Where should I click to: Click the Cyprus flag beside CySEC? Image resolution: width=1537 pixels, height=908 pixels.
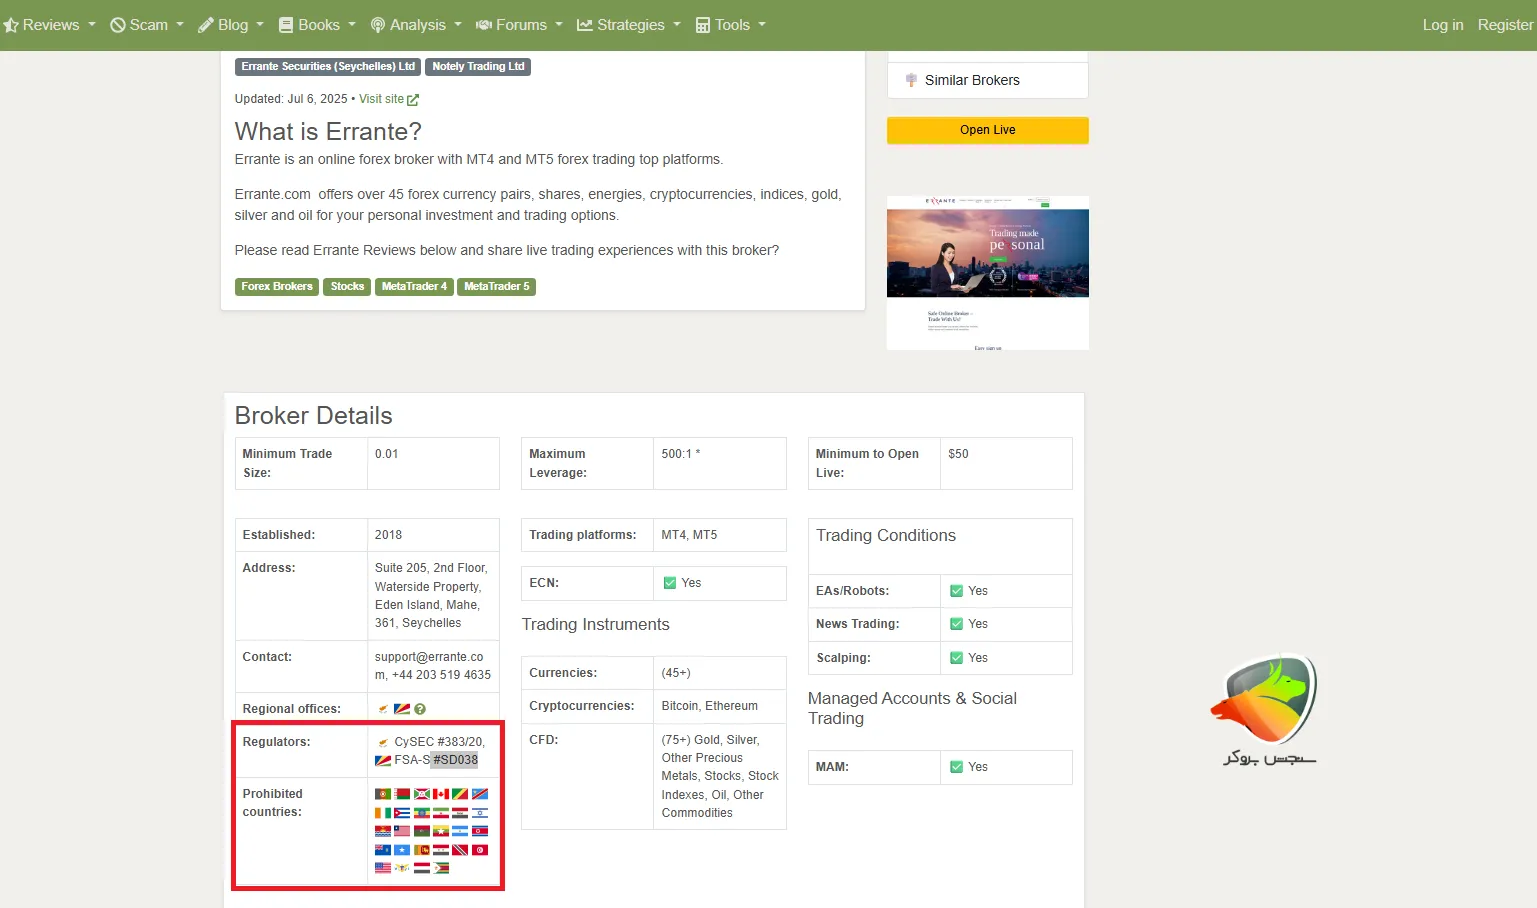pos(383,742)
